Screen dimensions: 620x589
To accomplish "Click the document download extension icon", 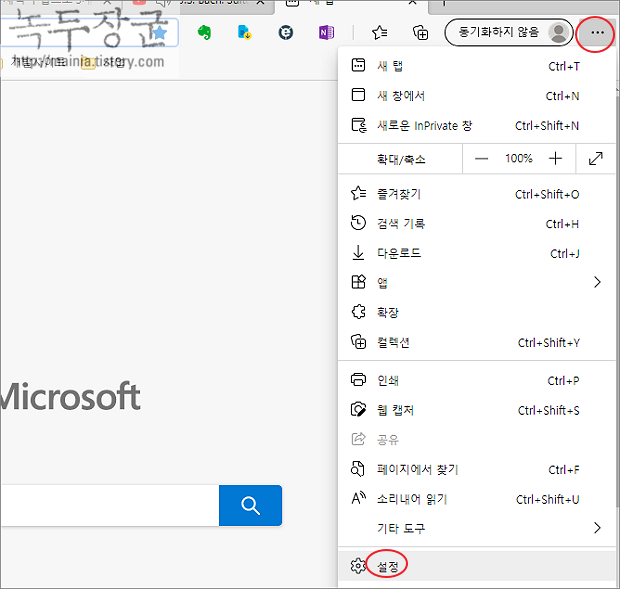I will 245,33.
